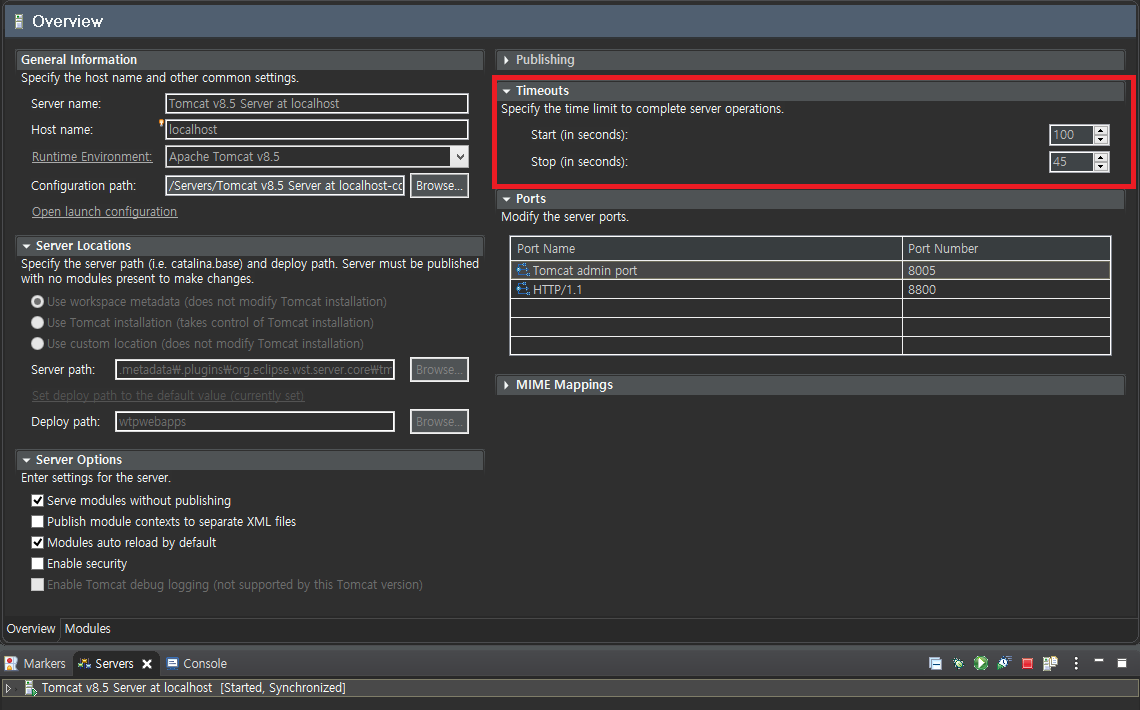Click Open launch configuration link
This screenshot has width=1140, height=710.
(104, 211)
